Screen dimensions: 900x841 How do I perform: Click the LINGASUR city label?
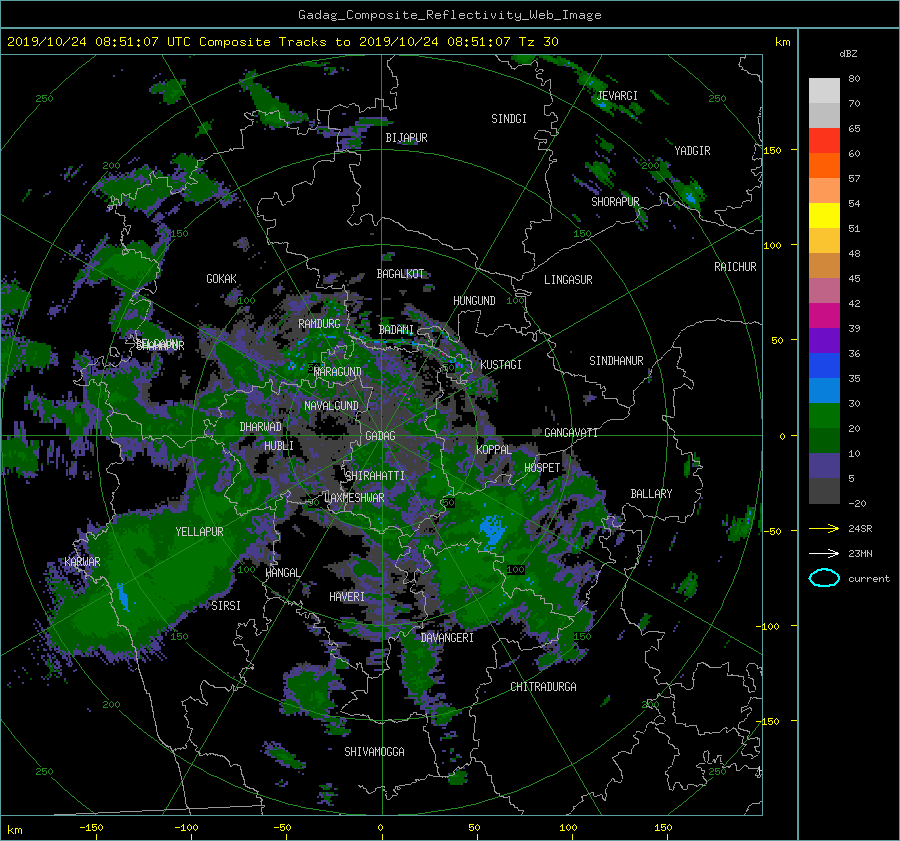[x=568, y=280]
